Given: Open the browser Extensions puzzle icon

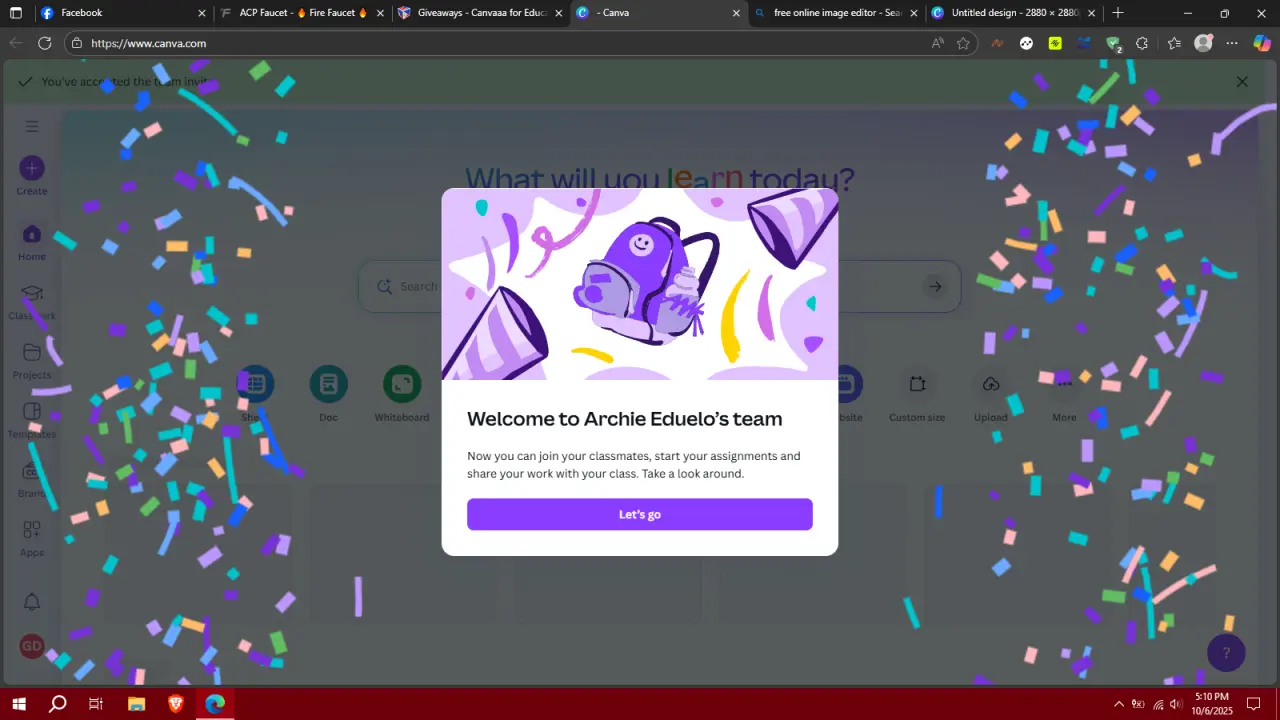Looking at the screenshot, I should 1142,43.
